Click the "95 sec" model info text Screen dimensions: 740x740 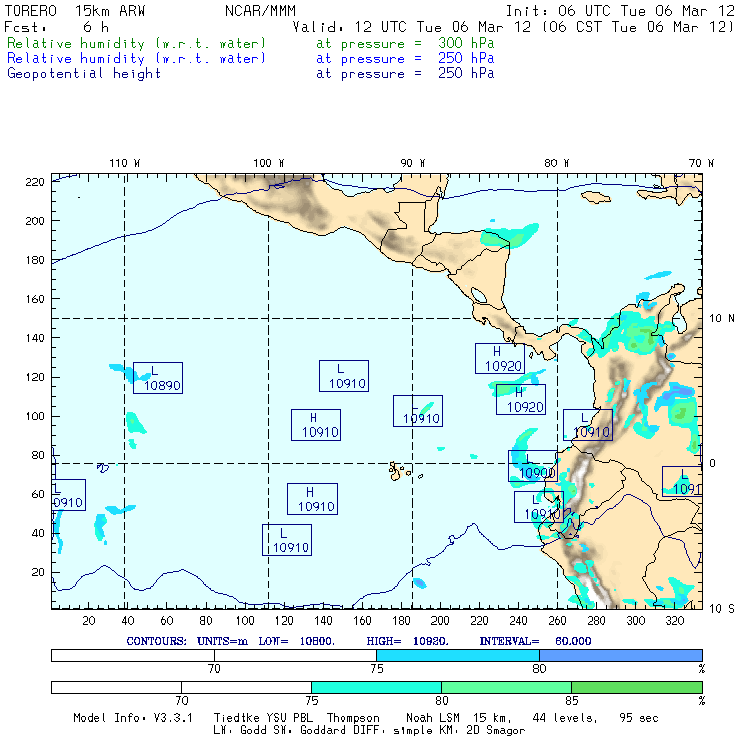(639, 718)
